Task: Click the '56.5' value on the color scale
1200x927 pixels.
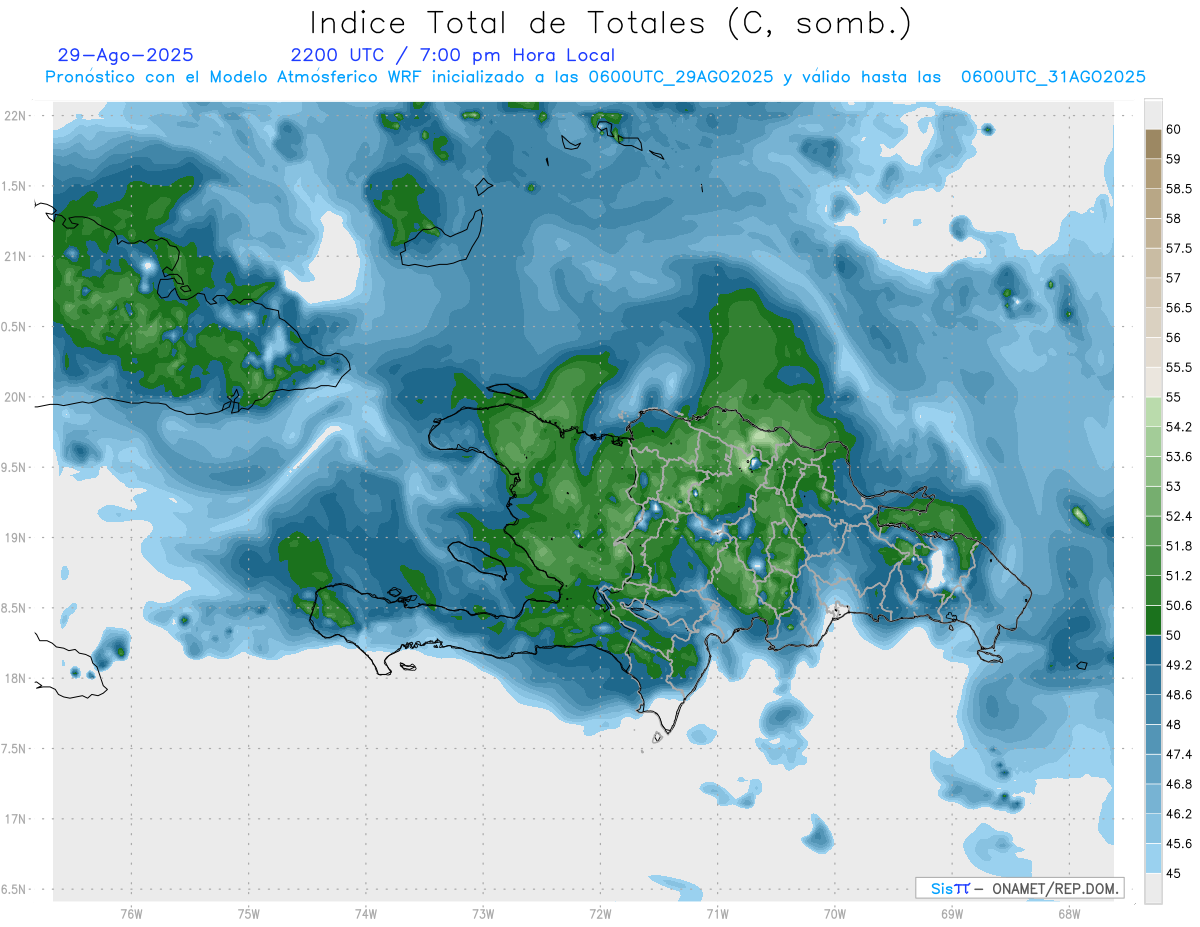Action: [1177, 307]
